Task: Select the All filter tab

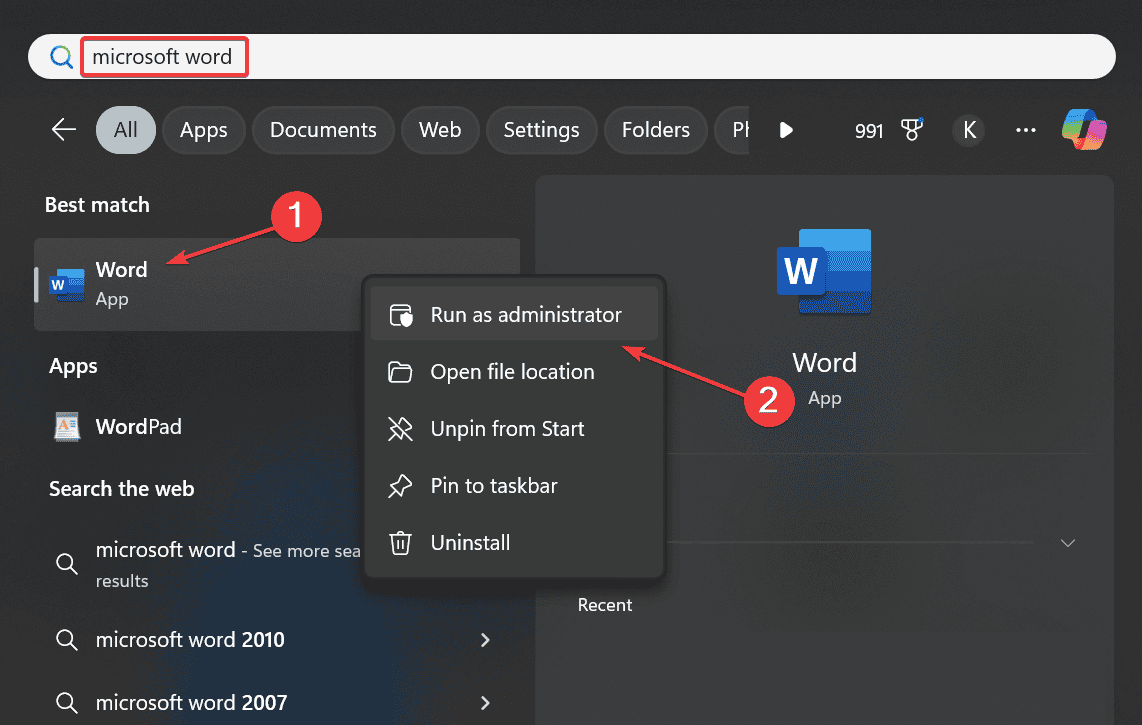Action: [125, 130]
